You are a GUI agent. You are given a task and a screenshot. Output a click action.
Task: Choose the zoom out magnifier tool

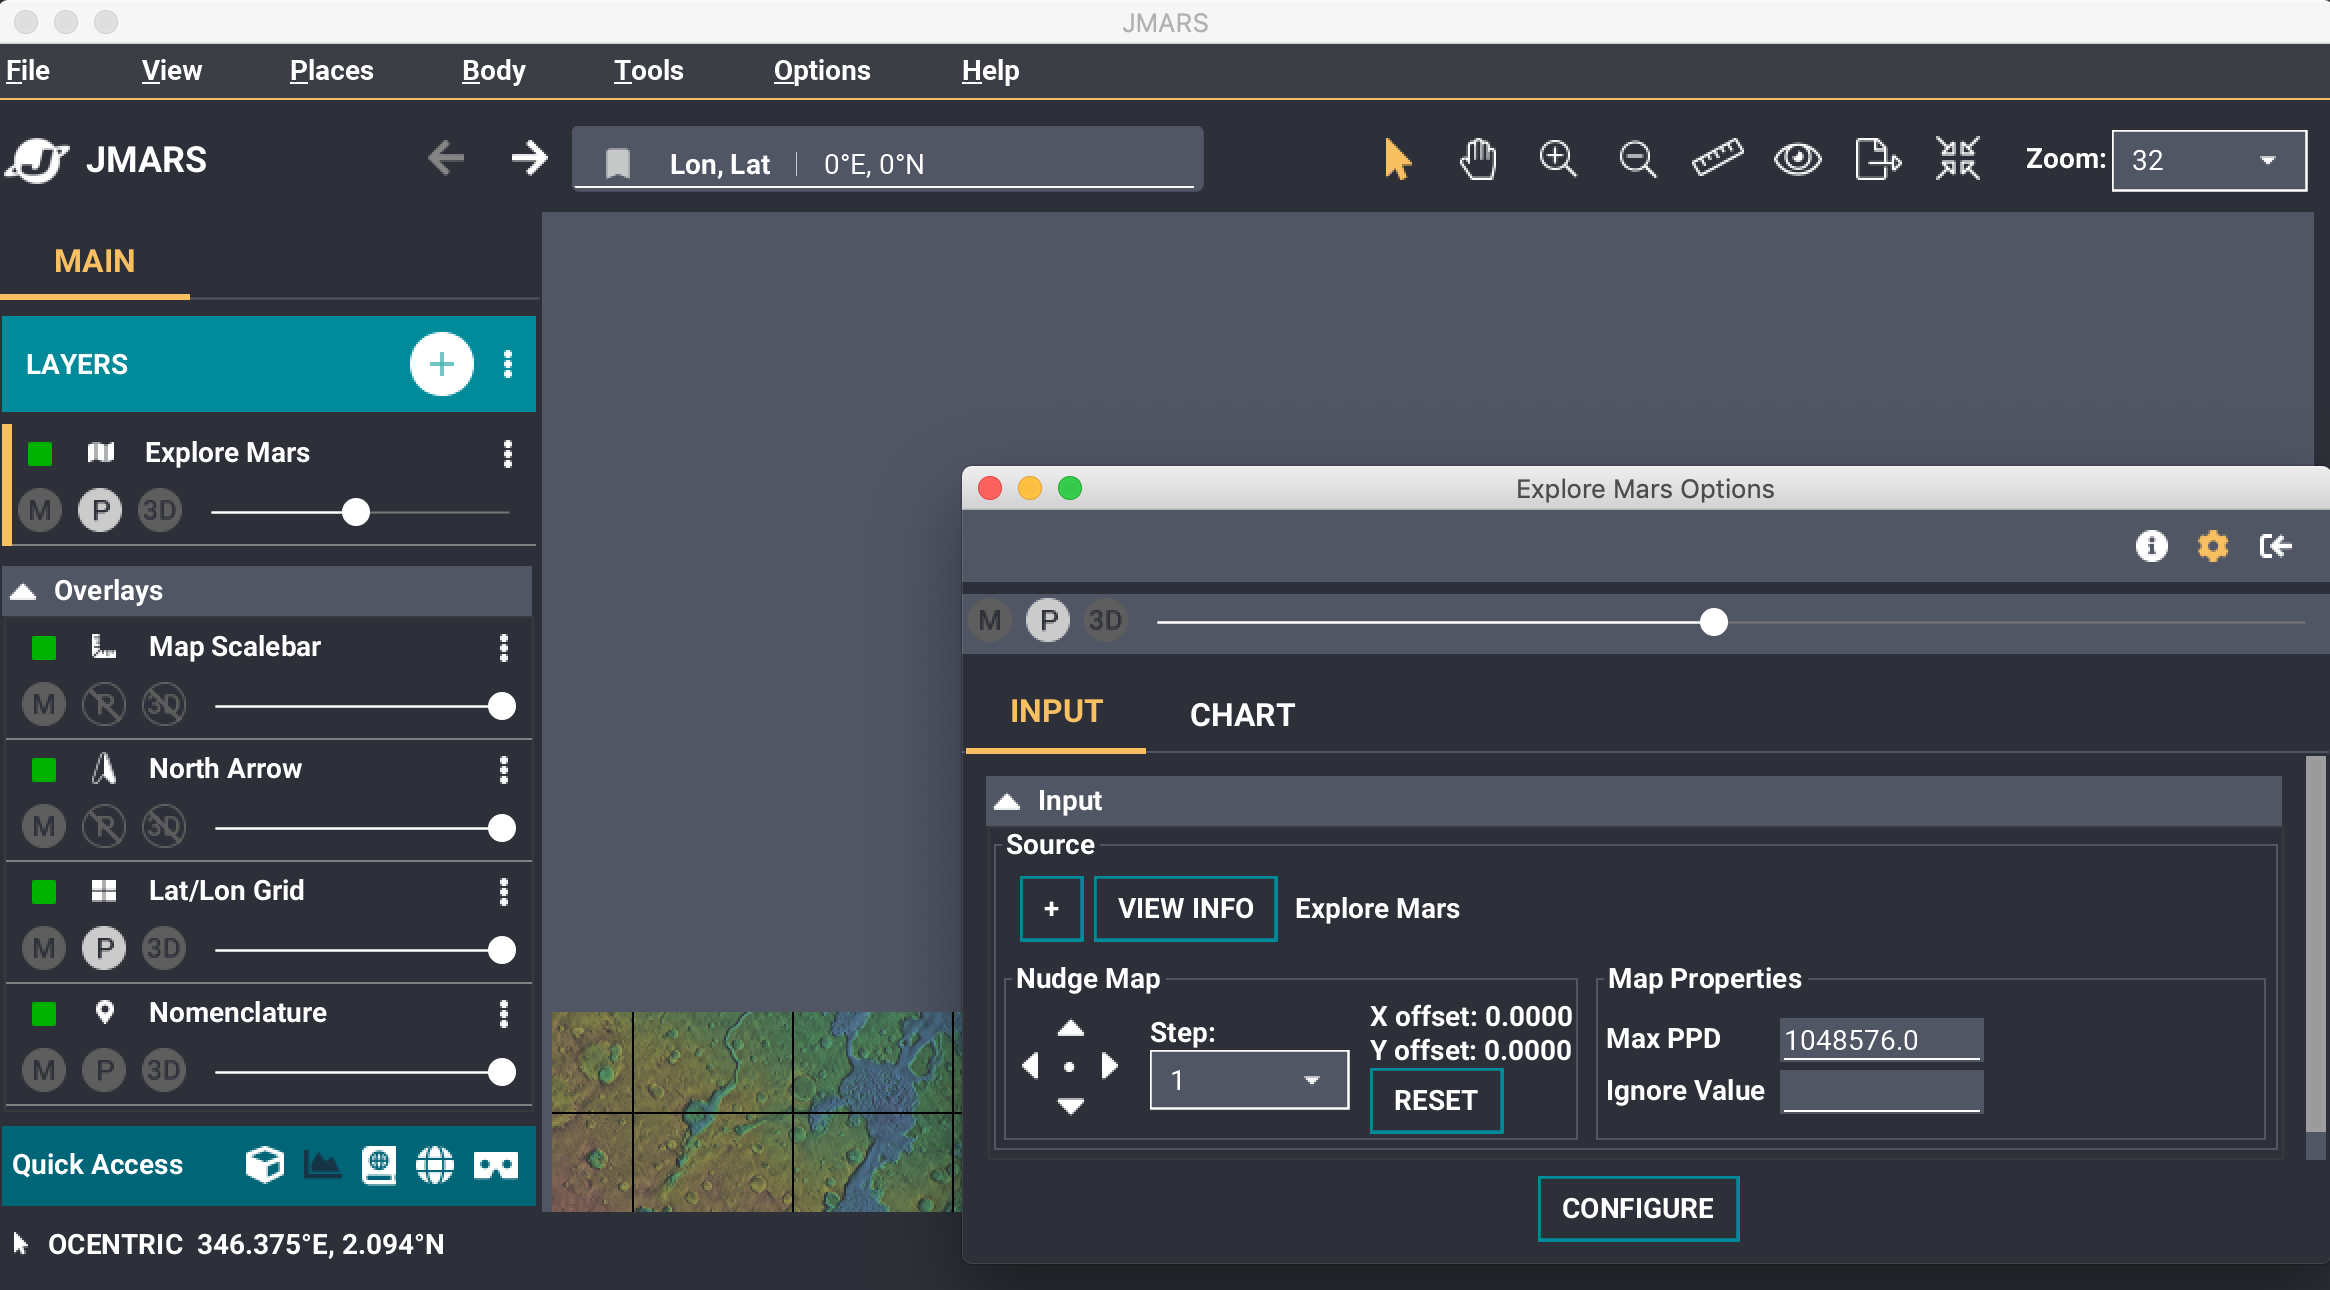click(x=1637, y=159)
